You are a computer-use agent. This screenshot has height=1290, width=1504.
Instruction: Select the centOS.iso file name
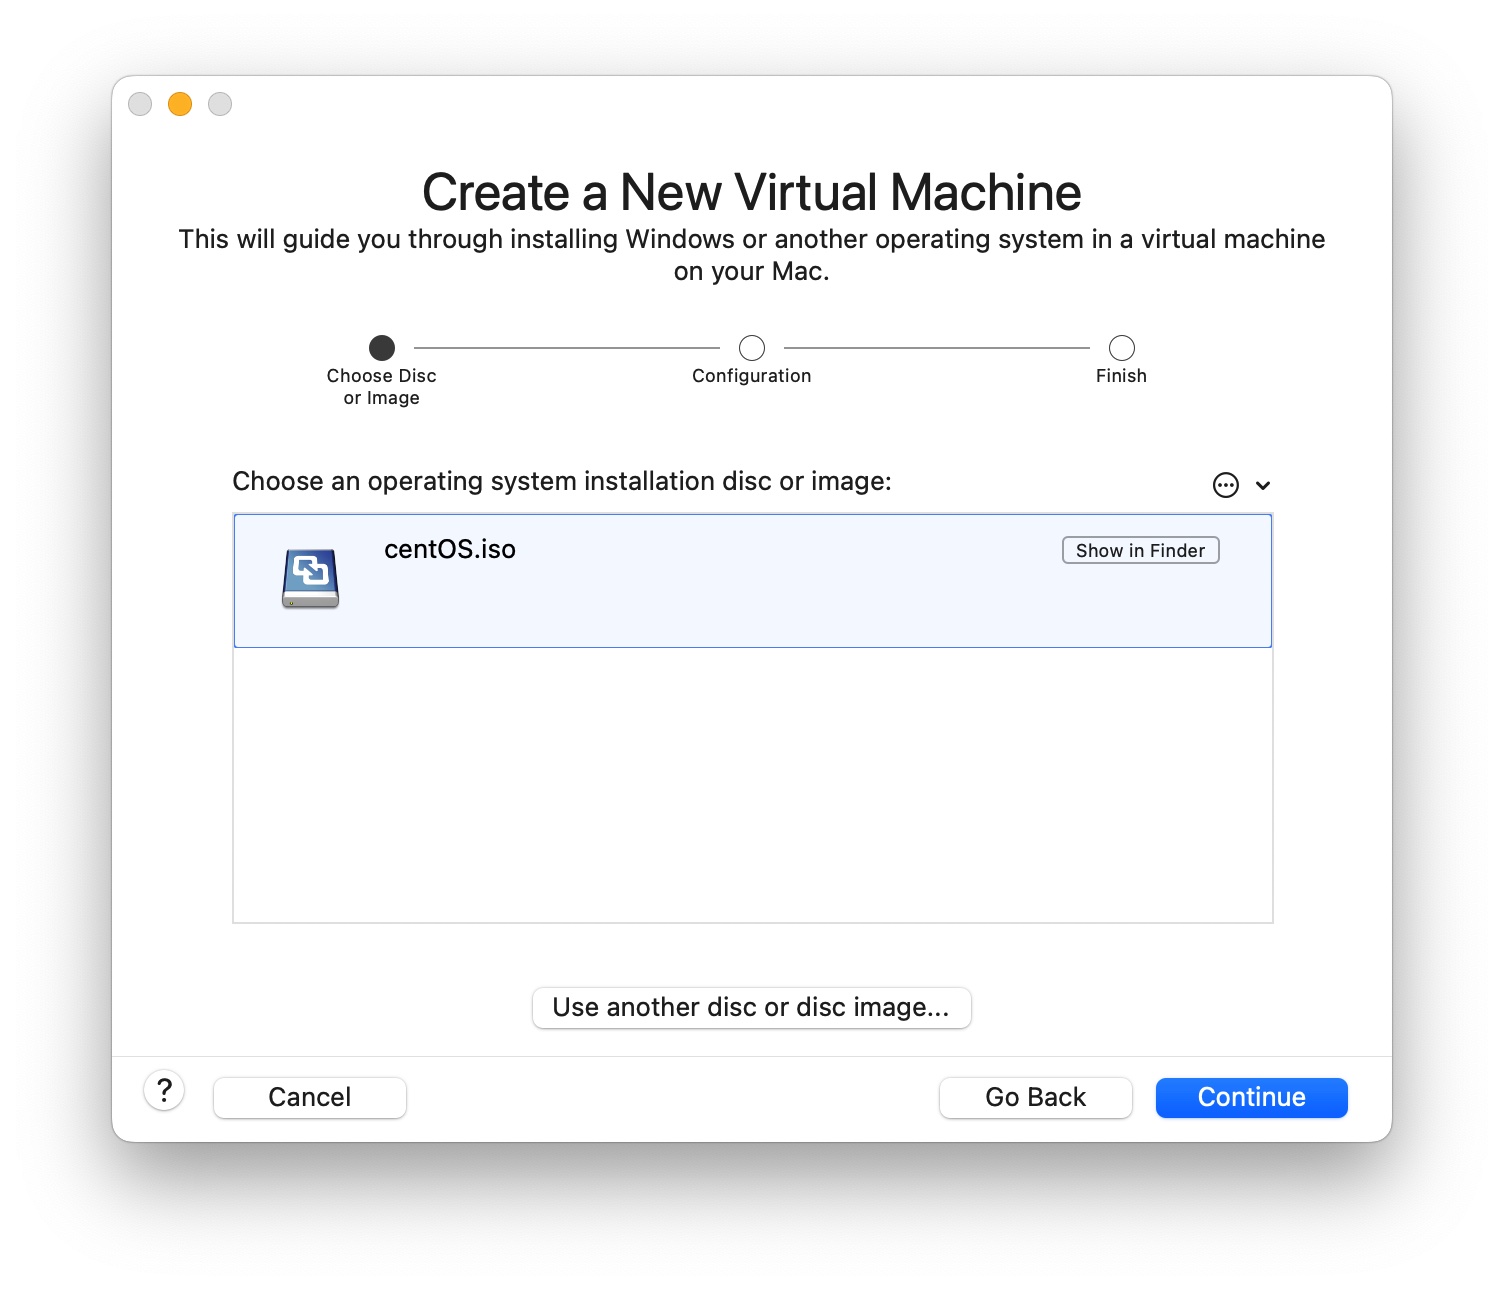tap(450, 549)
